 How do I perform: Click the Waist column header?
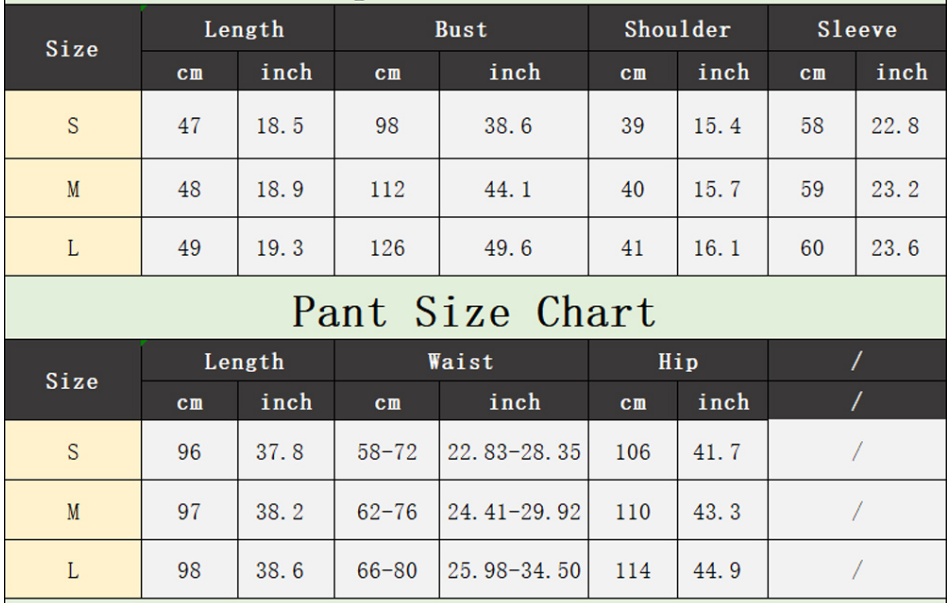point(461,362)
